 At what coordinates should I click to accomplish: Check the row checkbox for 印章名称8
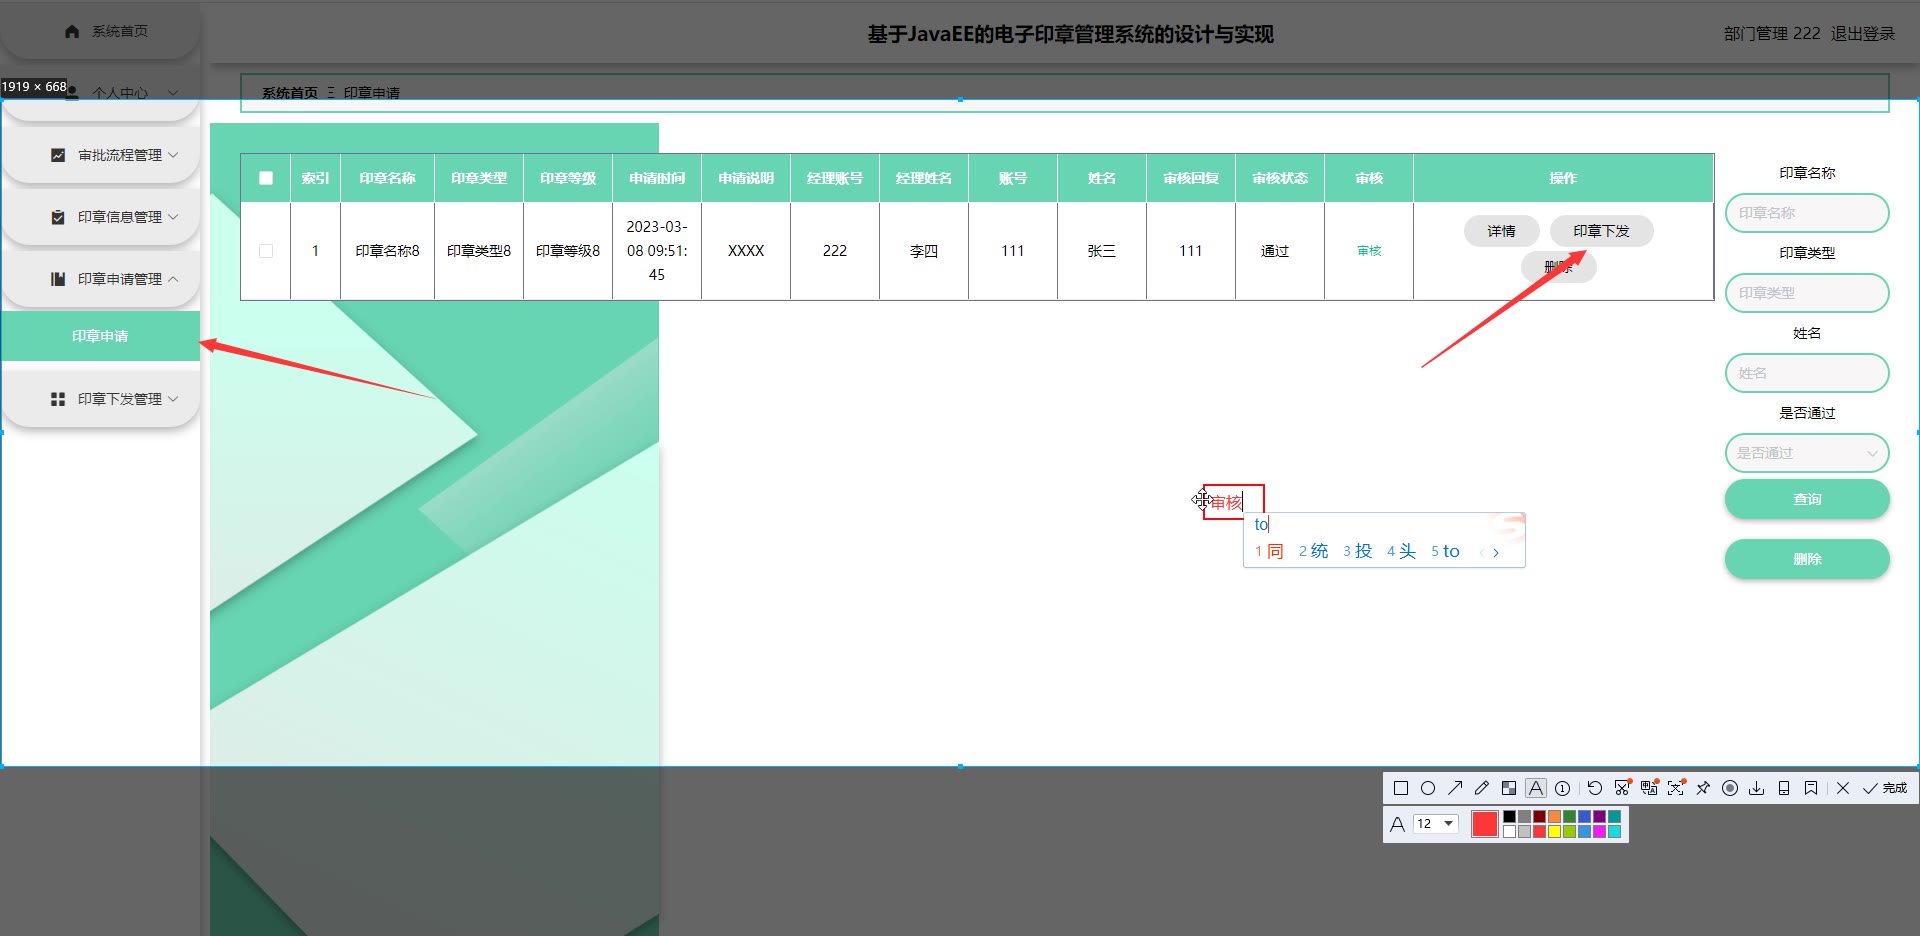click(266, 251)
